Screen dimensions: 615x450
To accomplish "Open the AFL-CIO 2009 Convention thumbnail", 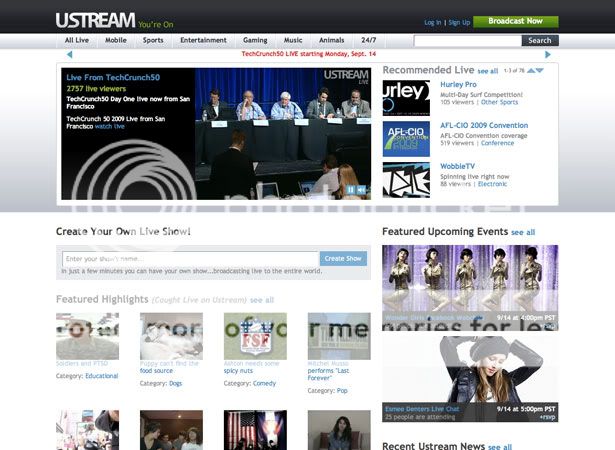I will point(405,139).
